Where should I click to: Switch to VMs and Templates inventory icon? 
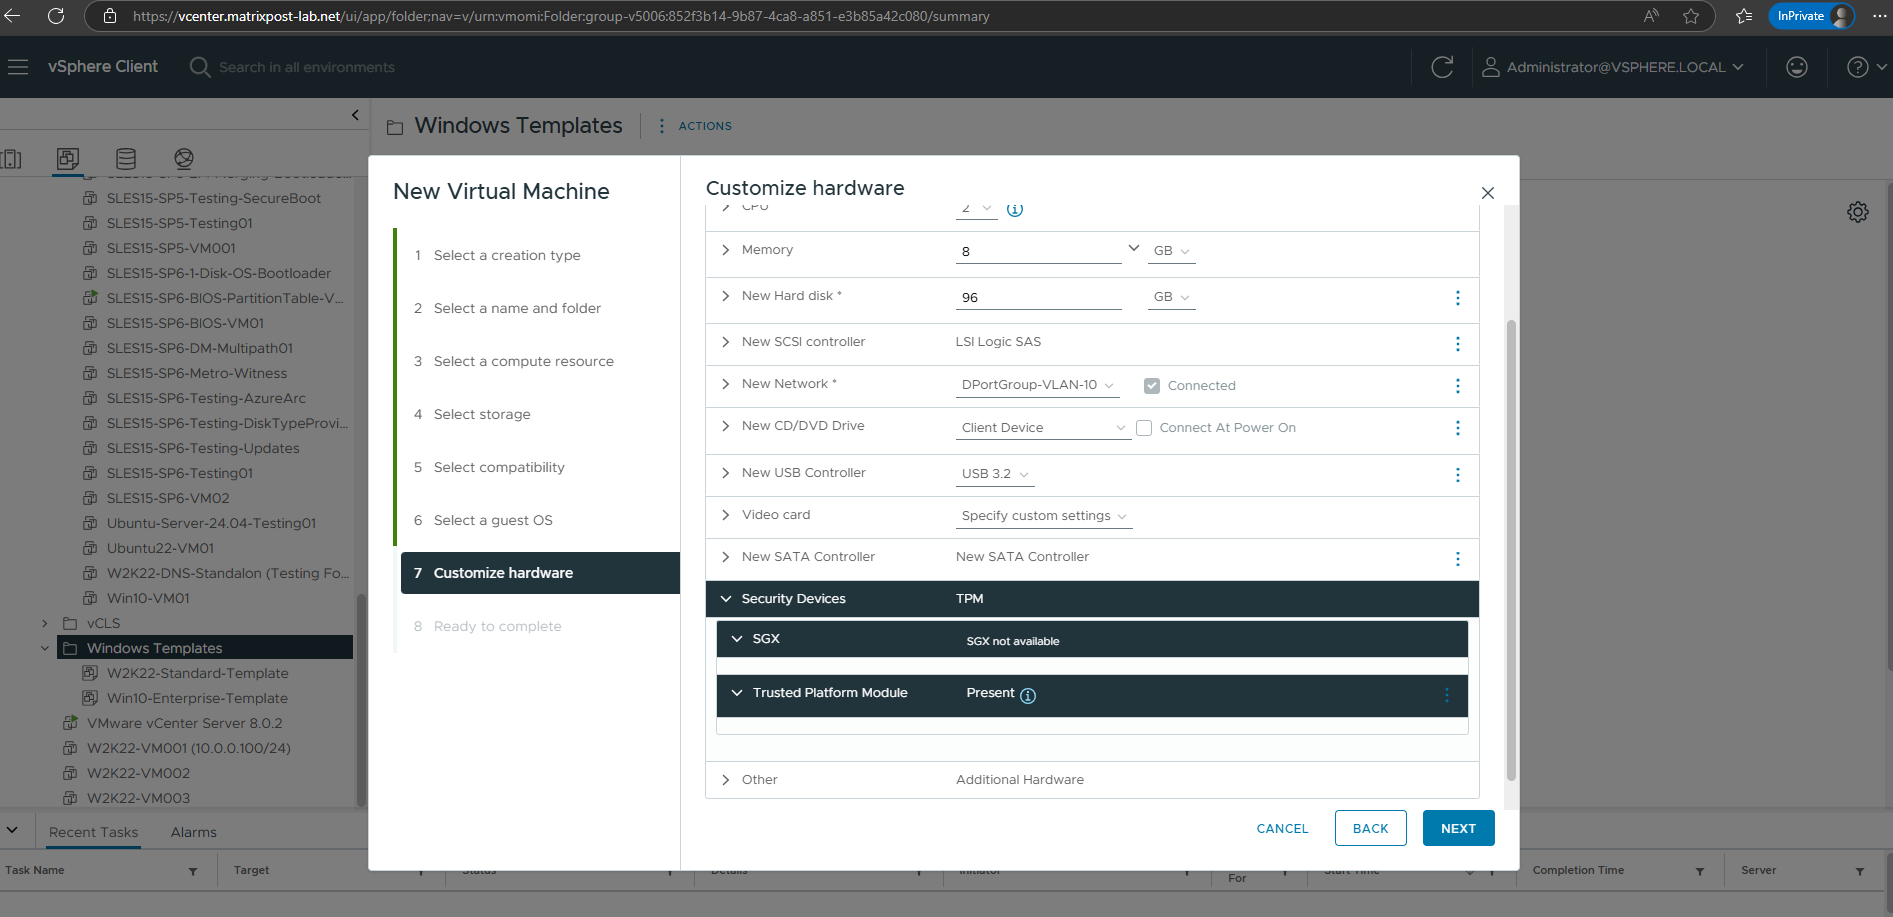68,159
